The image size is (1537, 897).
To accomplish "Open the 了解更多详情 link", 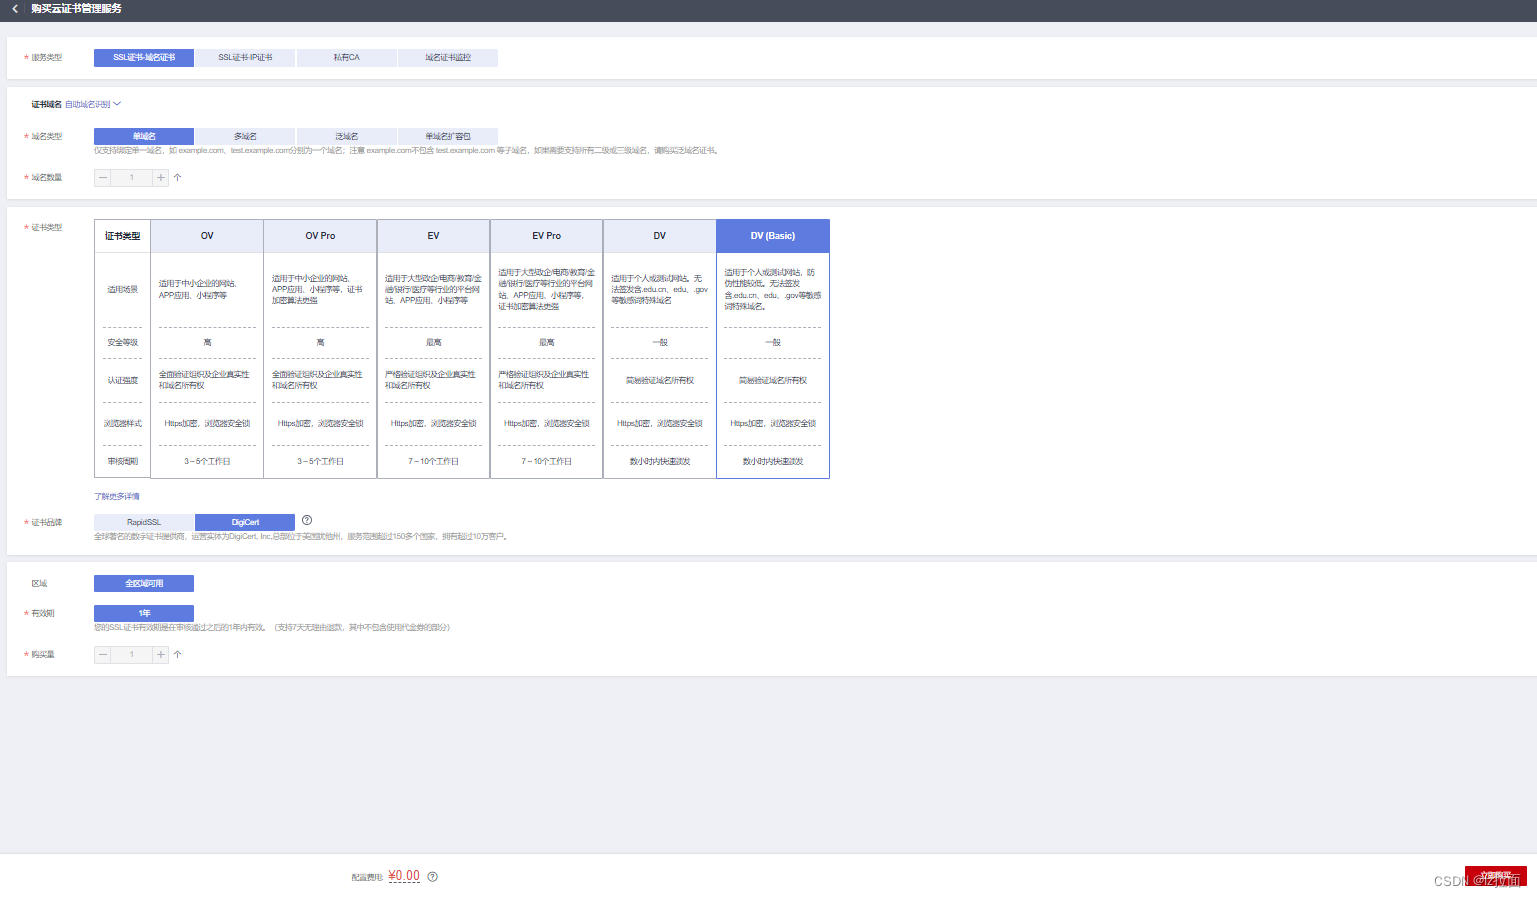I will point(117,497).
